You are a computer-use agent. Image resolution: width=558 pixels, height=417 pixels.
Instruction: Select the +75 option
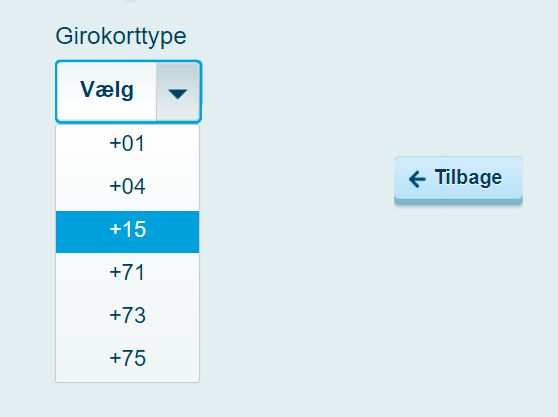point(127,360)
